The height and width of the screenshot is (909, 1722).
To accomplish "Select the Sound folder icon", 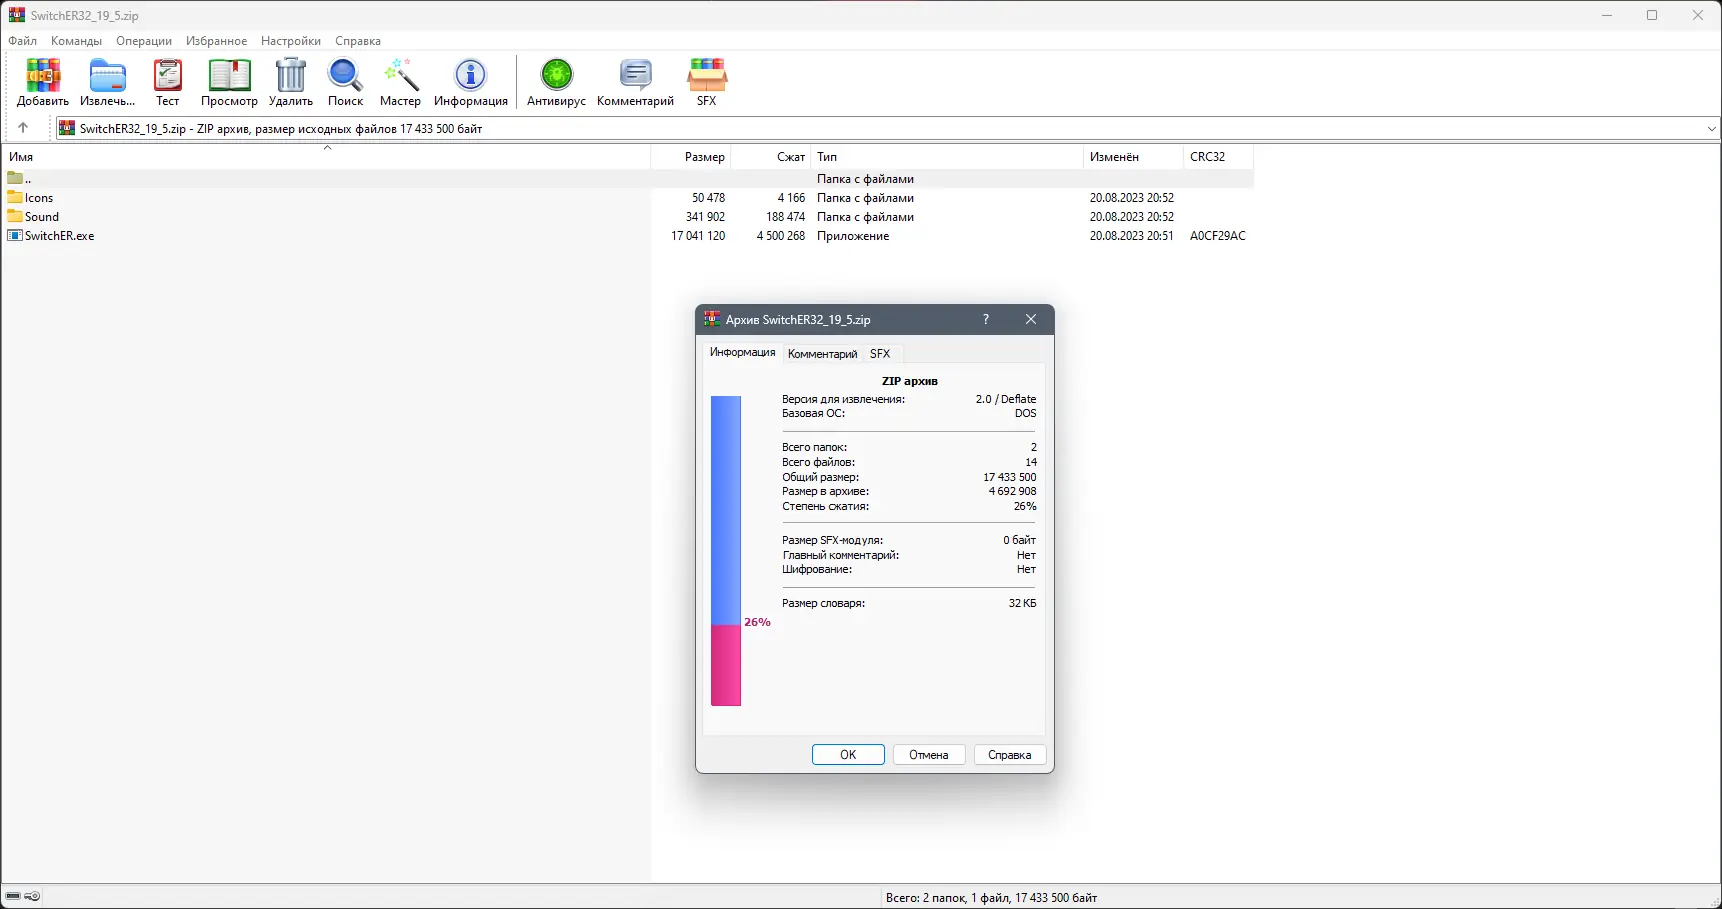I will [x=15, y=217].
